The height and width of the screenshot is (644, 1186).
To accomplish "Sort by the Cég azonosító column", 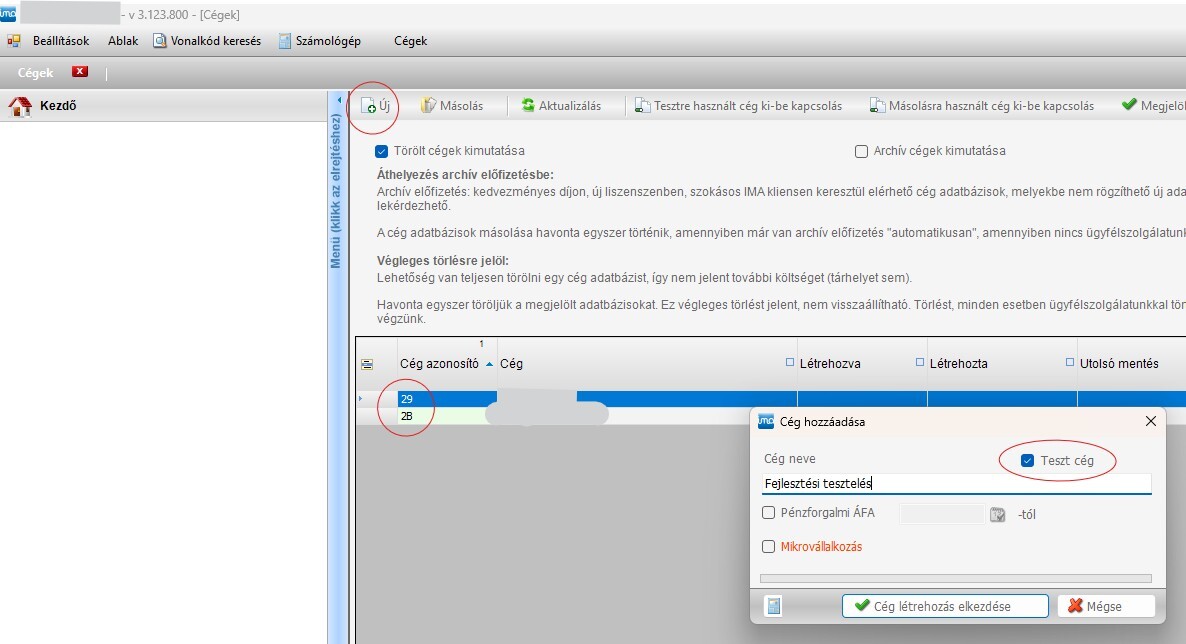I will (x=439, y=364).
